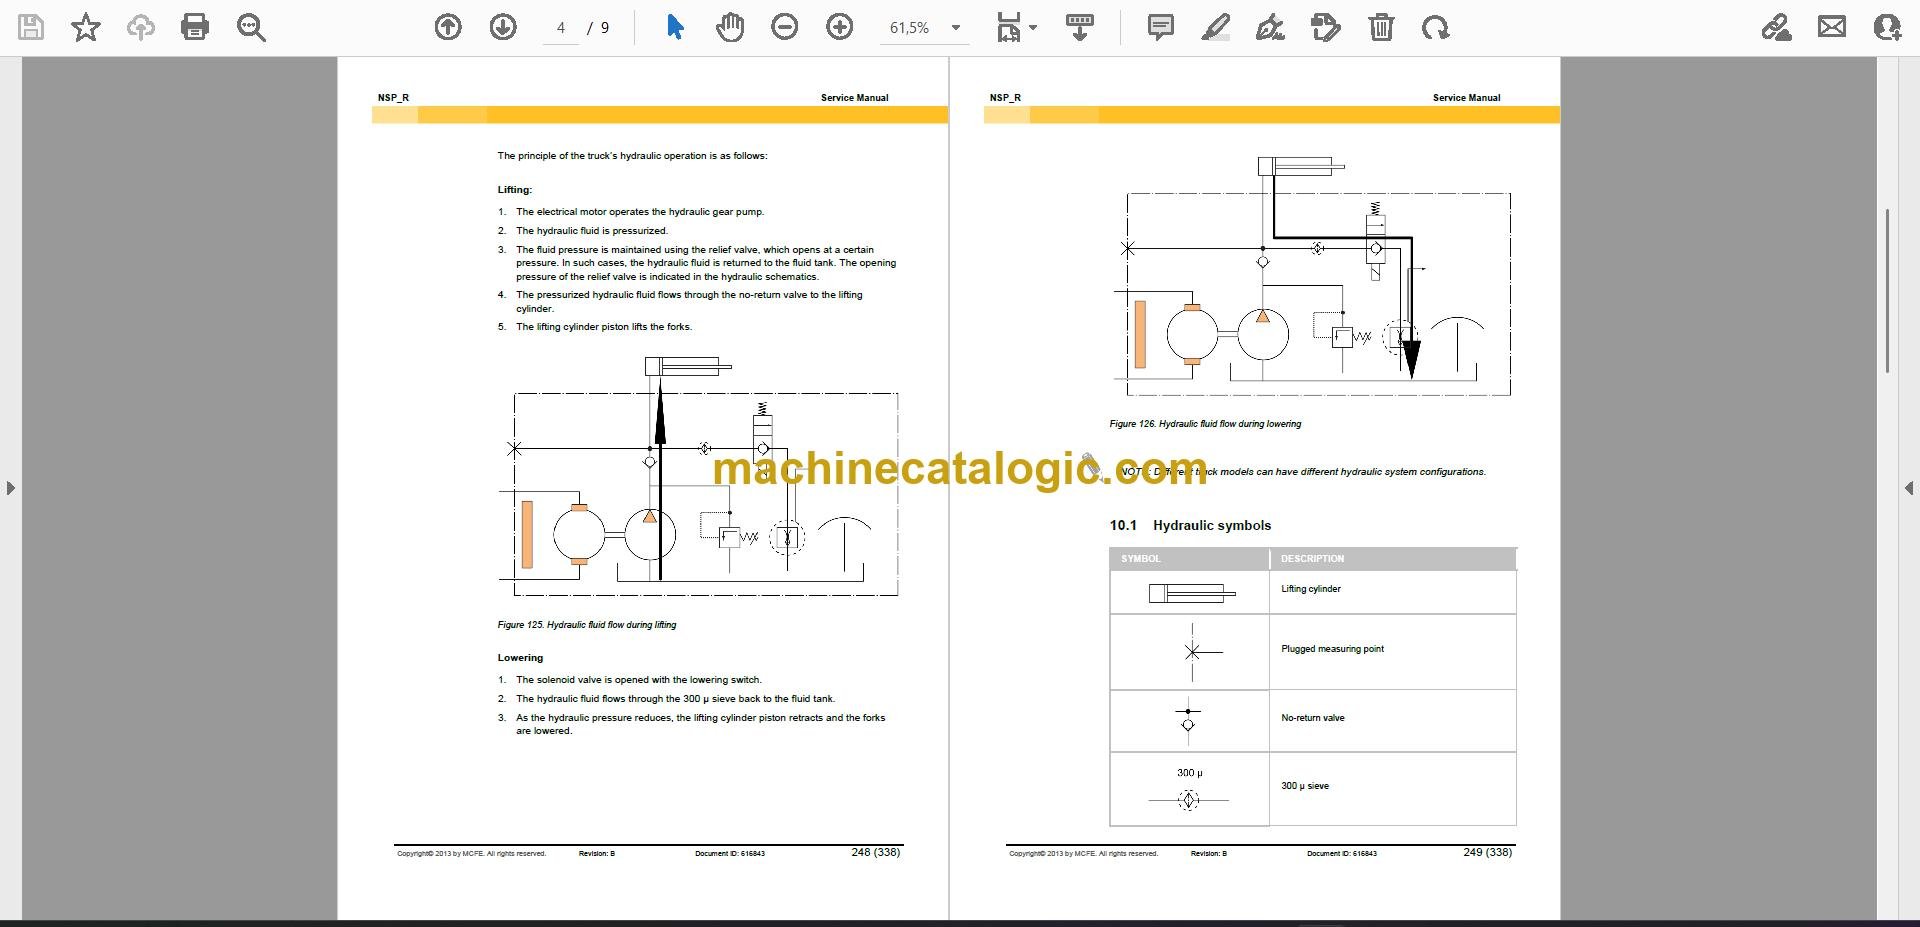Rotate the page view icon
This screenshot has height=927, width=1920.
click(x=1436, y=27)
